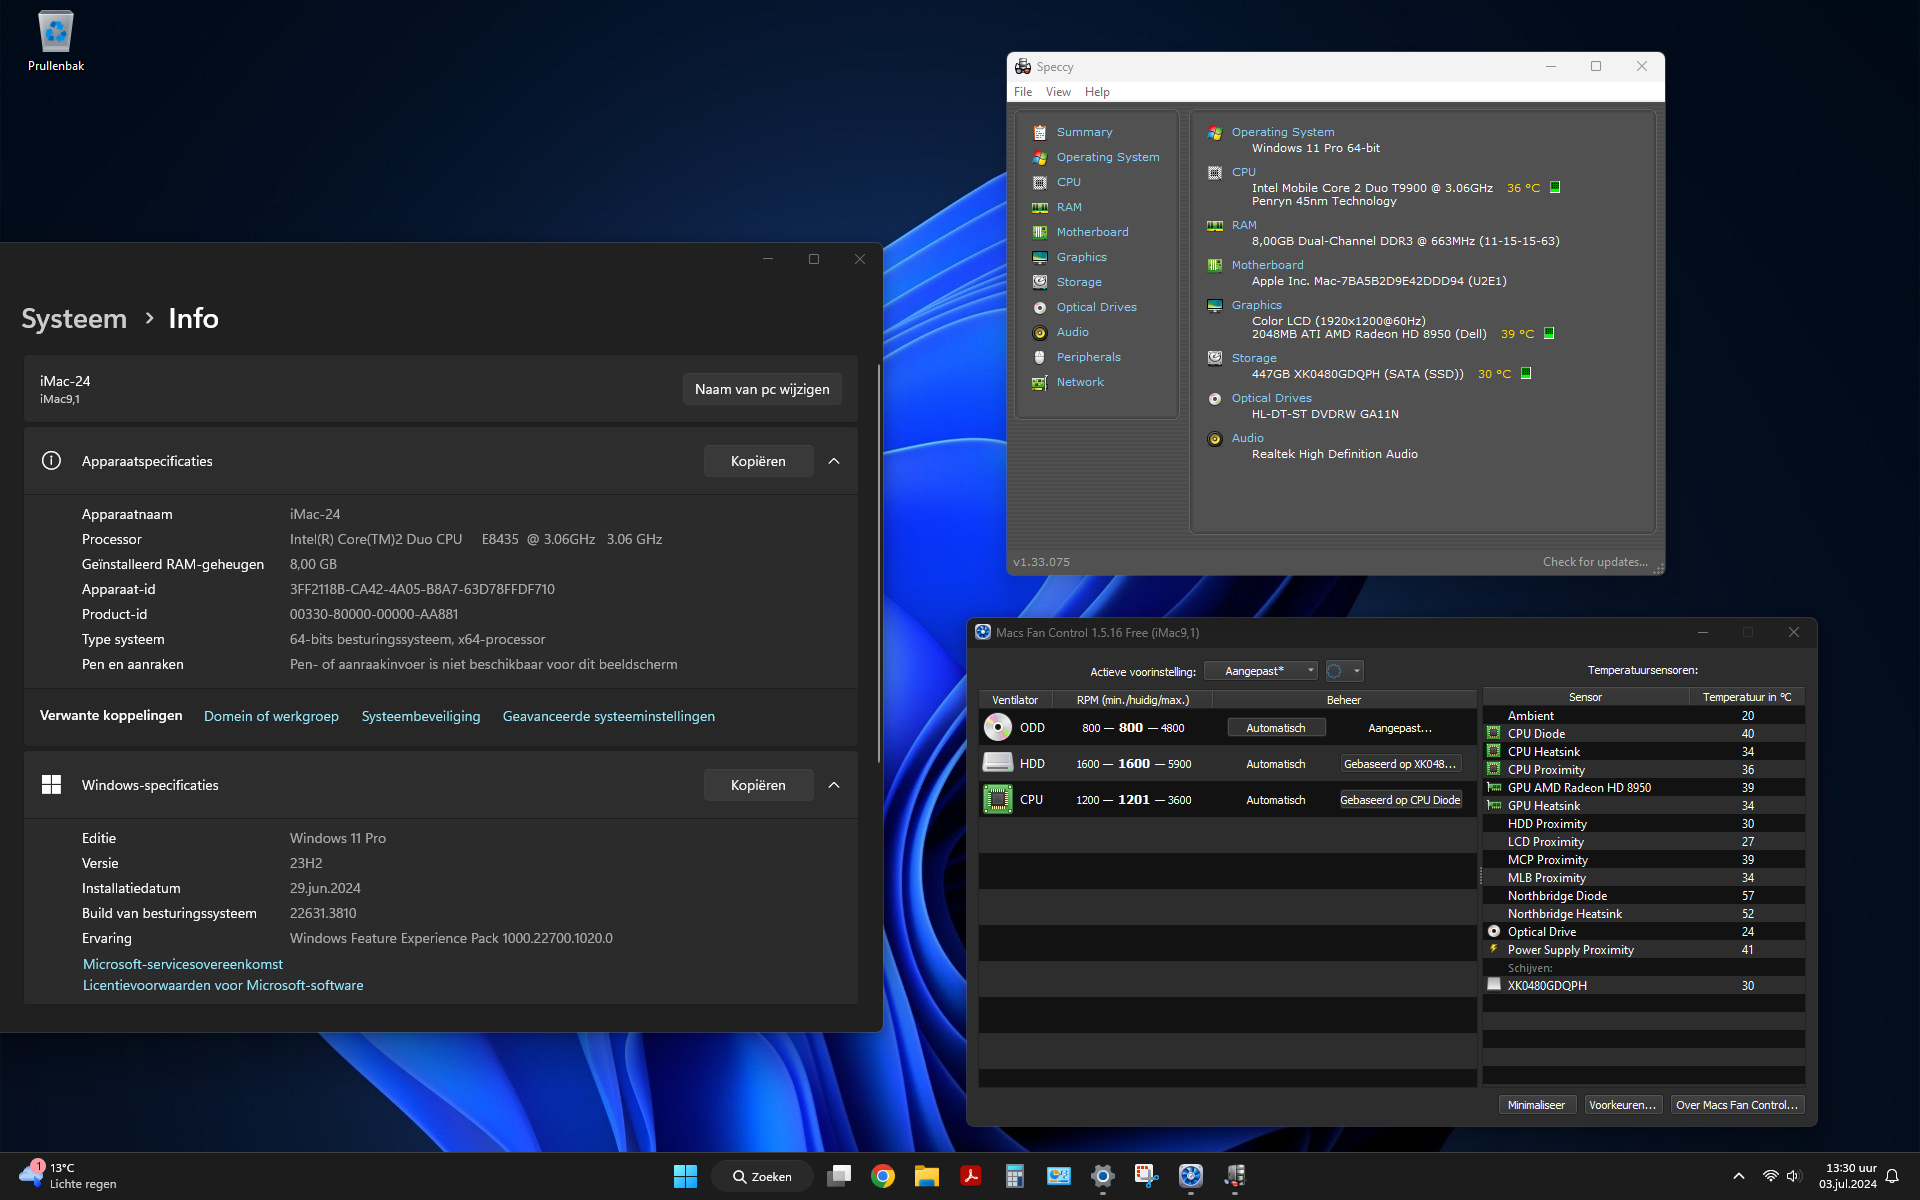Click the Zoeken search box on taskbar
This screenshot has width=1920, height=1200.
pyautogui.click(x=762, y=1176)
